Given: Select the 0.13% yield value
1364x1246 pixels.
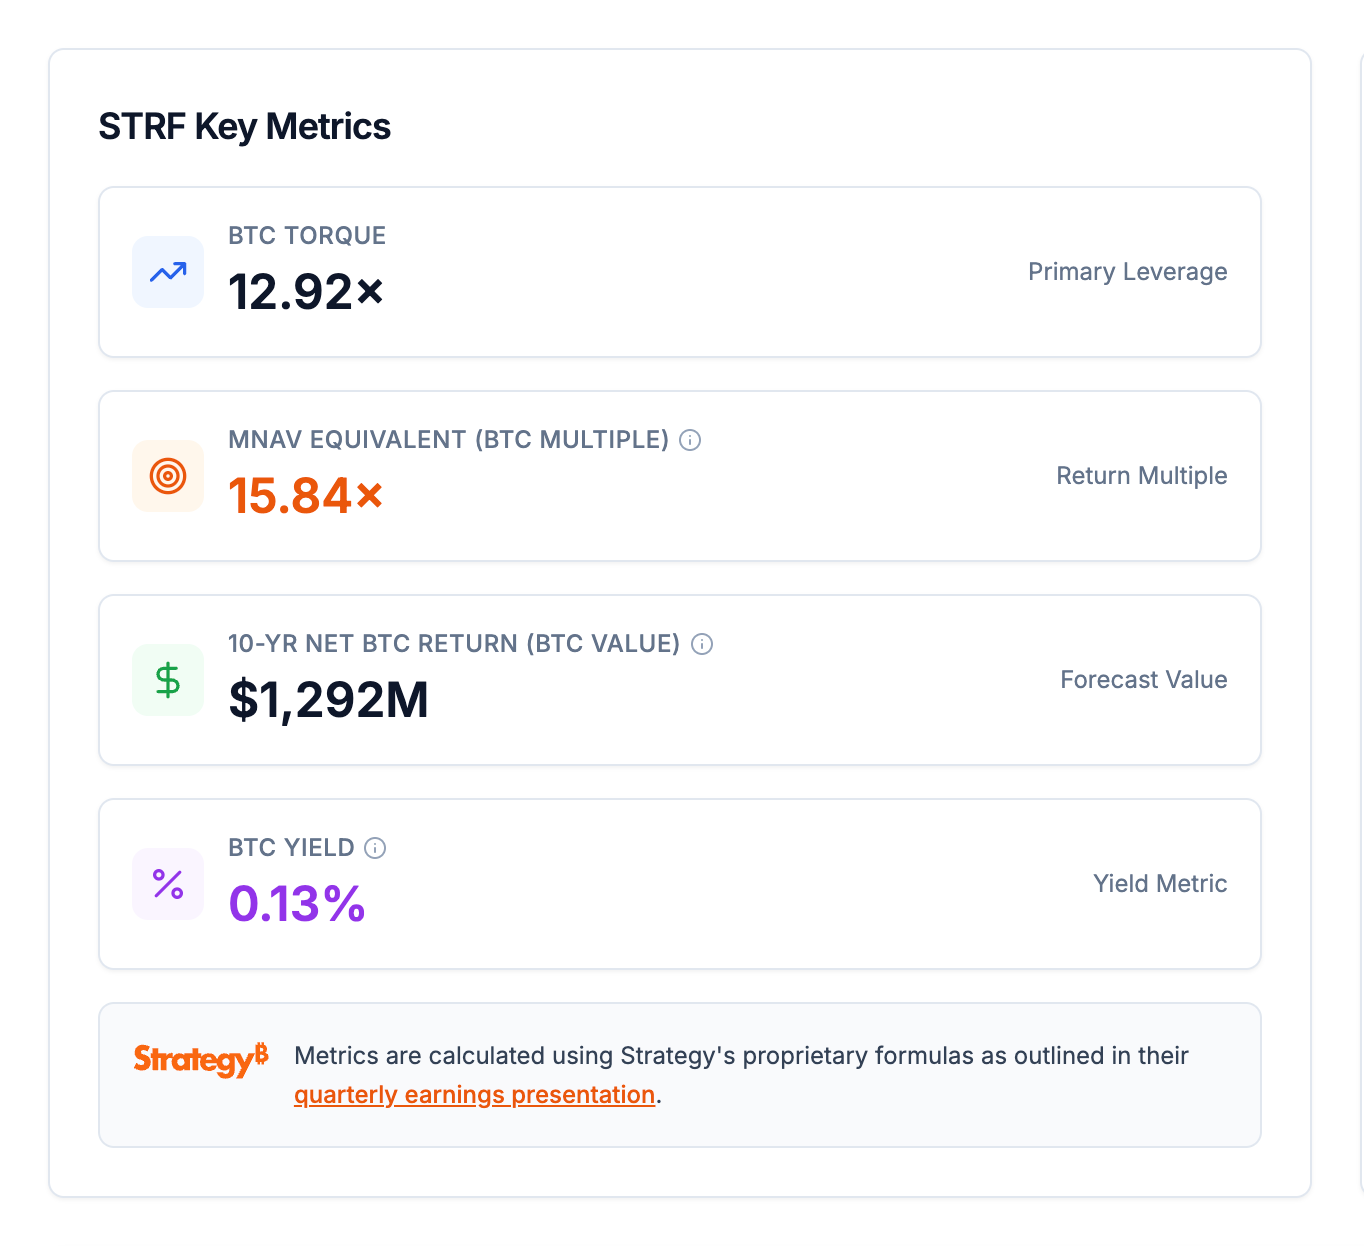Looking at the screenshot, I should (297, 904).
